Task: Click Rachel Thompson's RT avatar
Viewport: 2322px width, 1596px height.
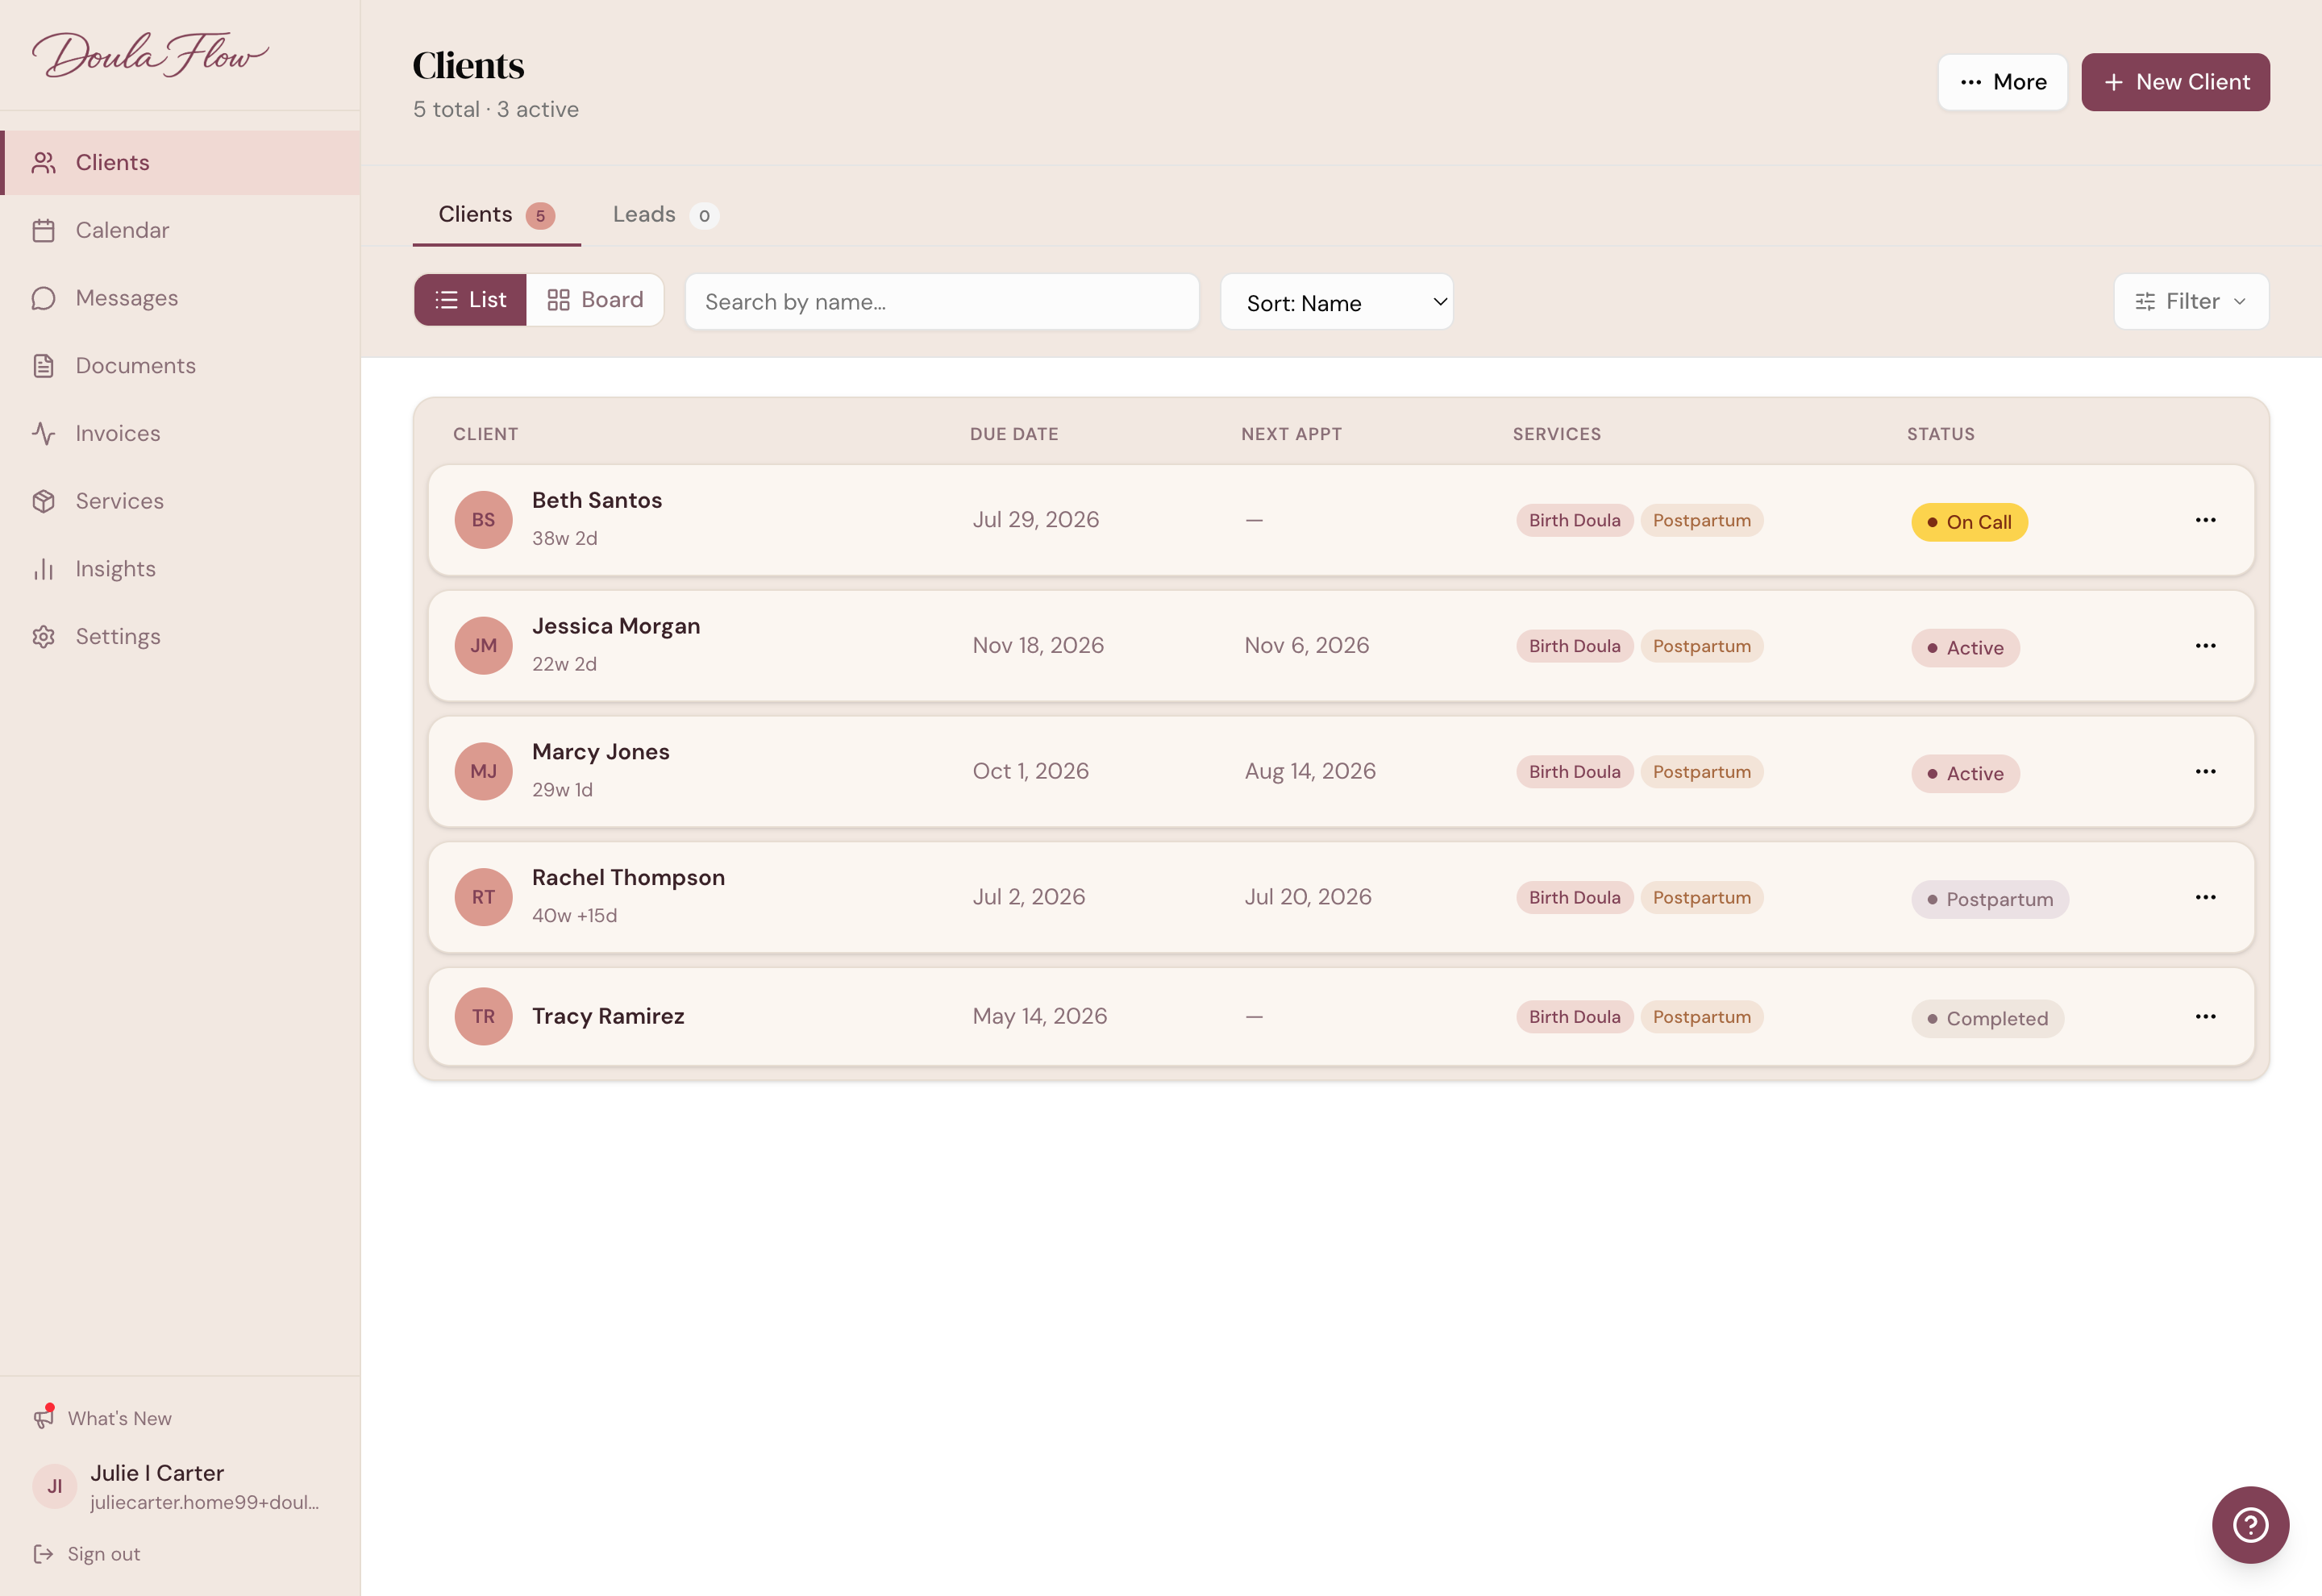Action: [483, 897]
